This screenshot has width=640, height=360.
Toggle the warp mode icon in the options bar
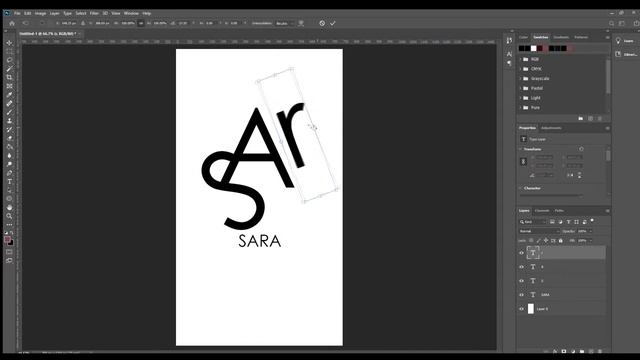301,23
